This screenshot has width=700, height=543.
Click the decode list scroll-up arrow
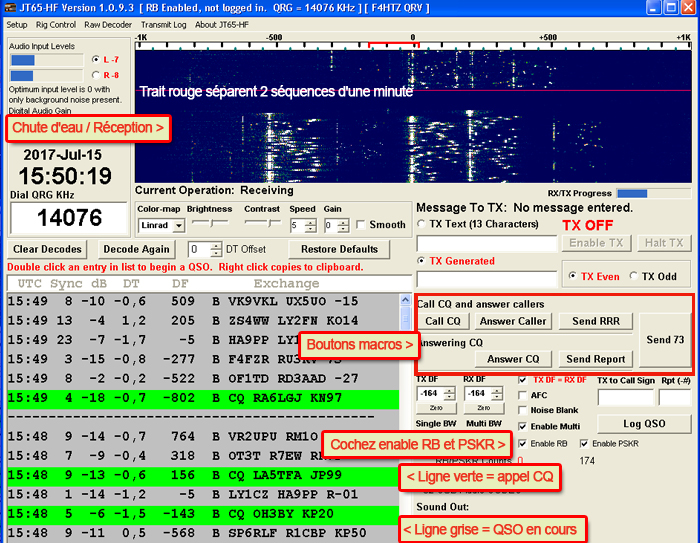coord(405,300)
